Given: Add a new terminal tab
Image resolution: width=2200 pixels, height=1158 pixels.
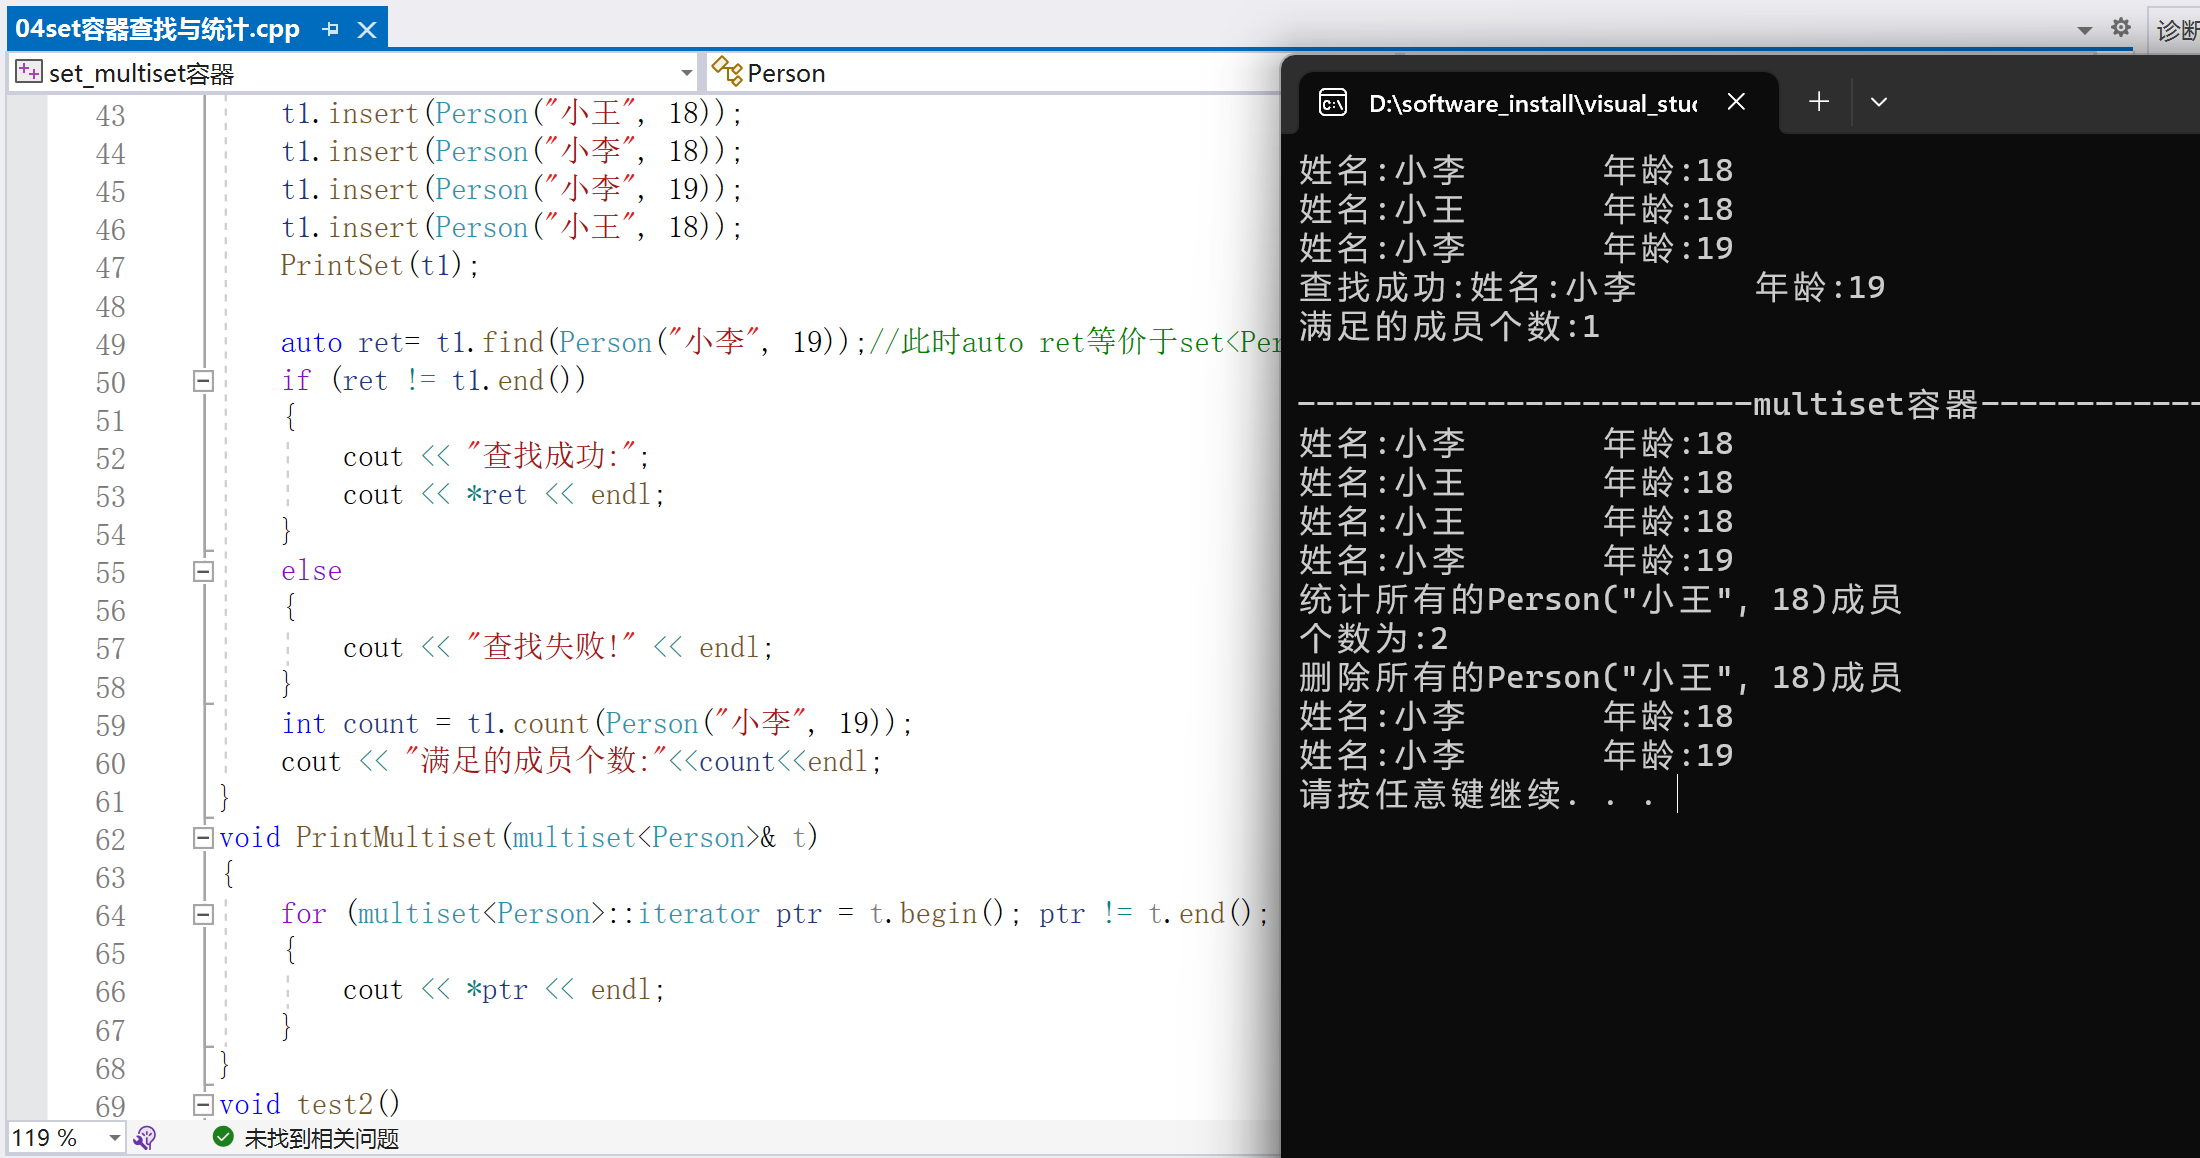Looking at the screenshot, I should [x=1819, y=102].
